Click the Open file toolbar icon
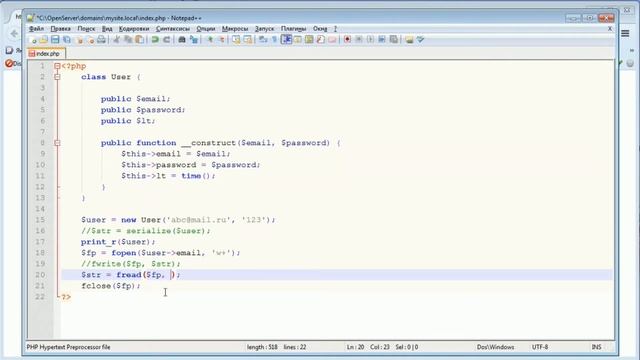The image size is (640, 360). pyautogui.click(x=43, y=40)
